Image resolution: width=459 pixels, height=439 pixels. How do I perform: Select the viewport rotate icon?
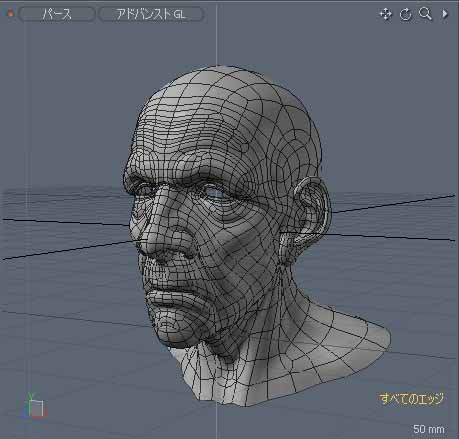(405, 14)
